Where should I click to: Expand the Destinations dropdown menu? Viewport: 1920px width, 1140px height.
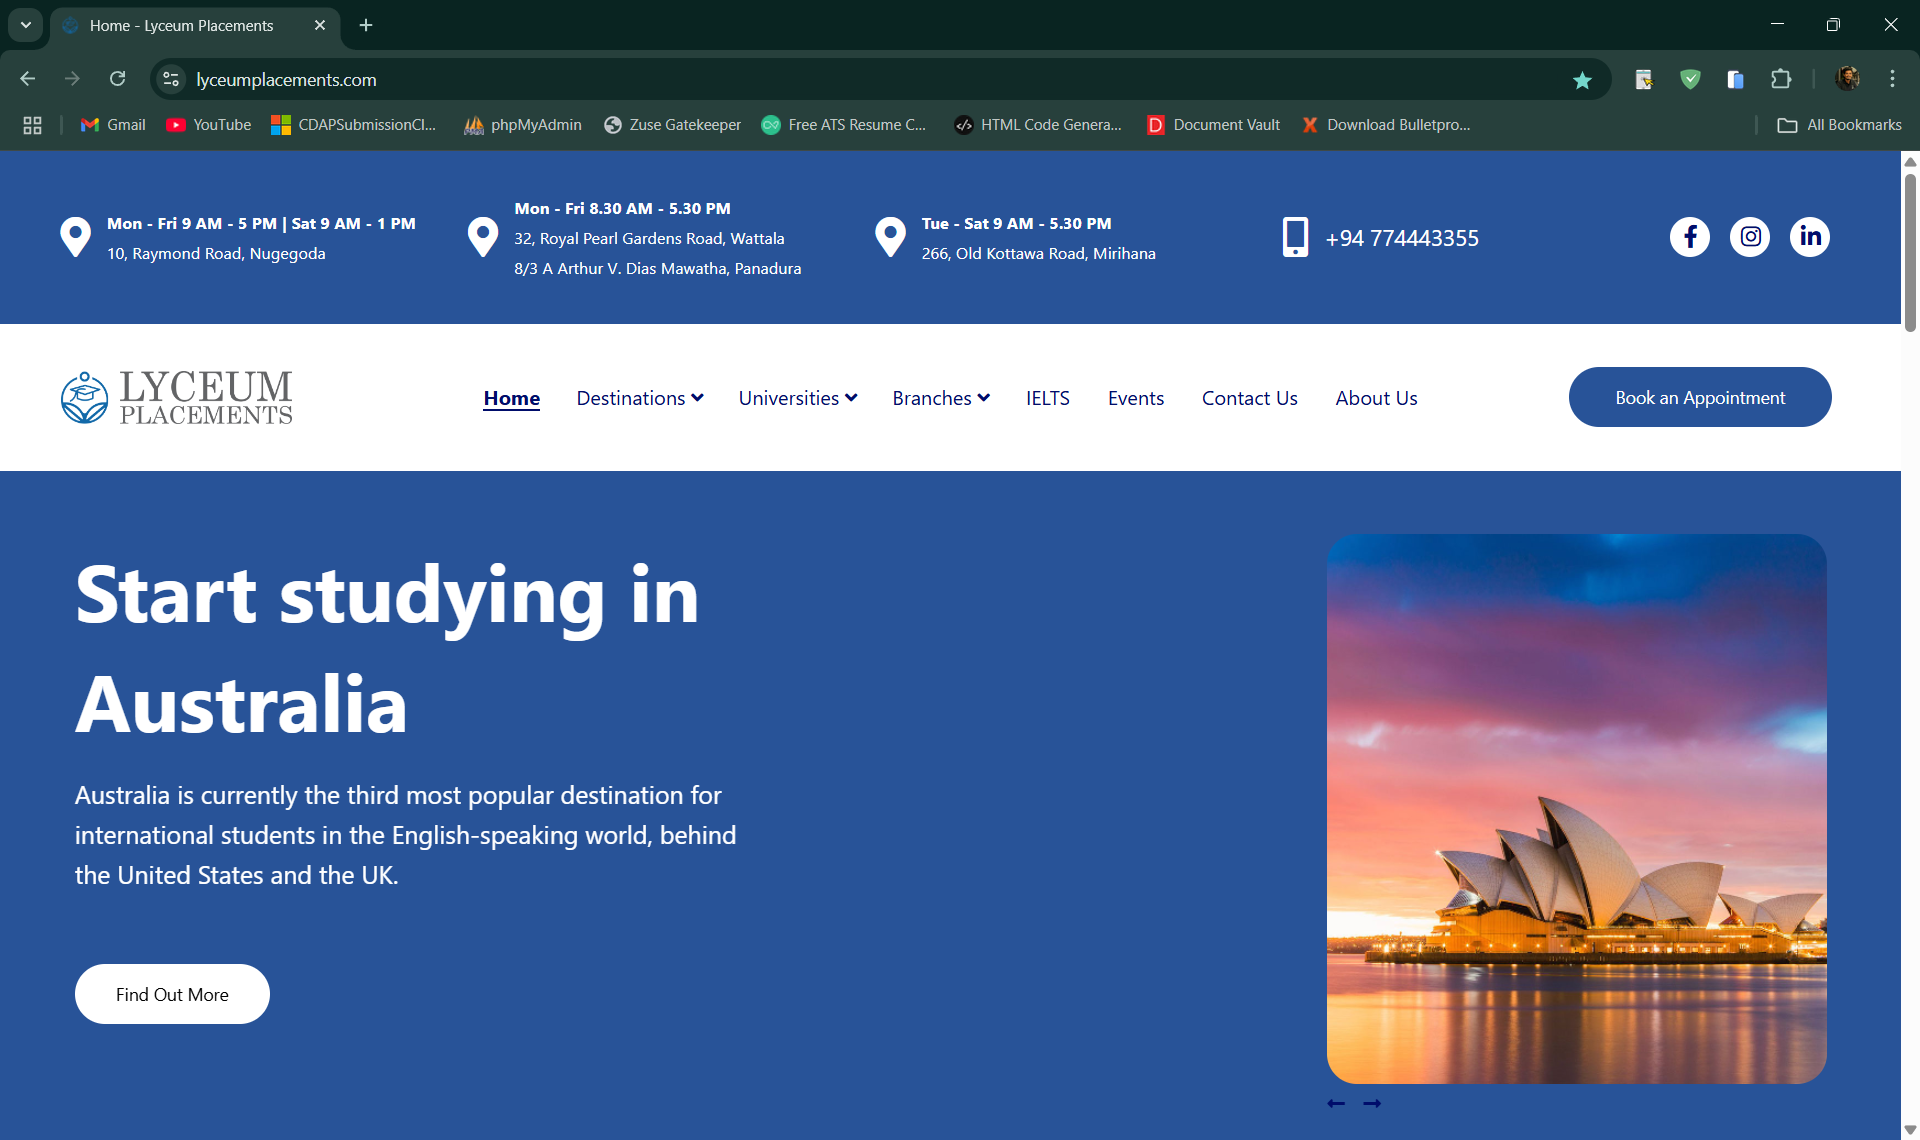pyautogui.click(x=640, y=398)
